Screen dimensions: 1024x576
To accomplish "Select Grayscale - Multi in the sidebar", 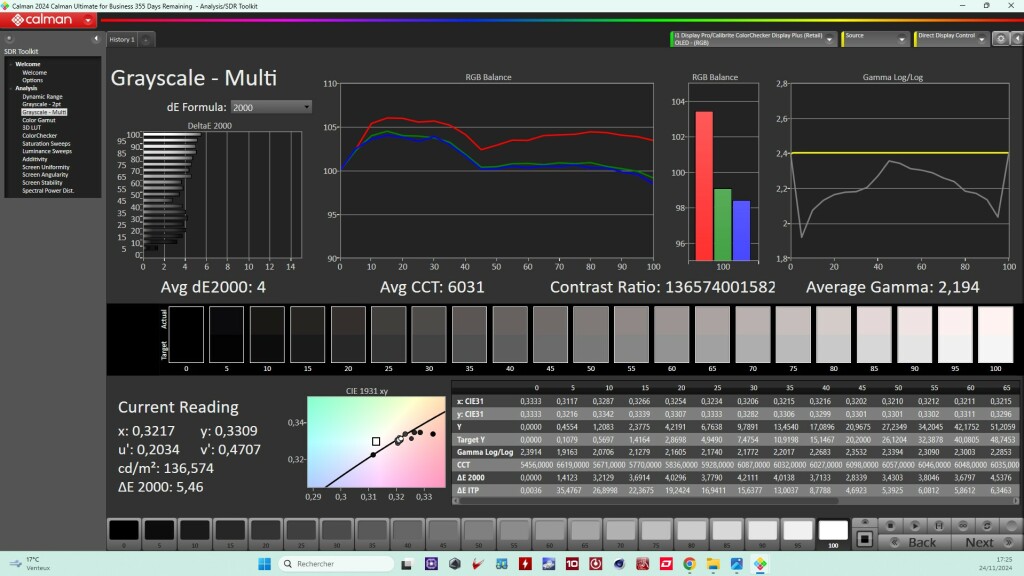I will coord(44,112).
